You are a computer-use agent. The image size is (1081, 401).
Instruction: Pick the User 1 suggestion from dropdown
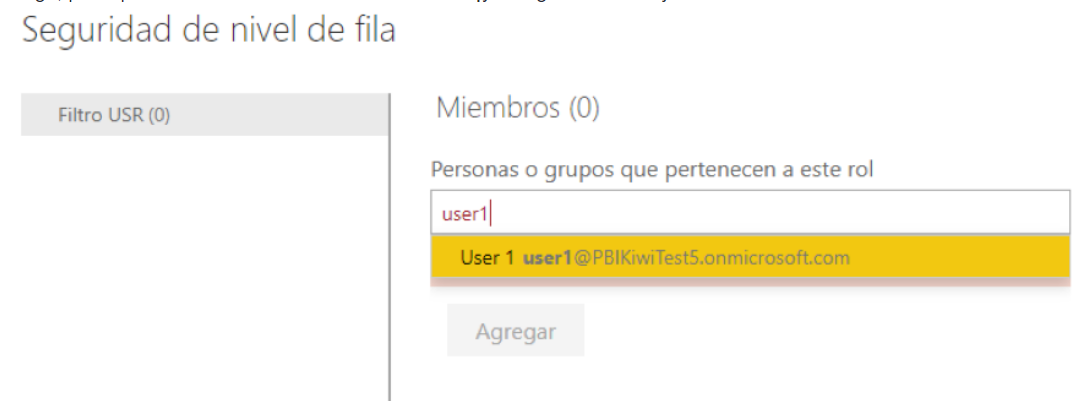click(x=750, y=258)
